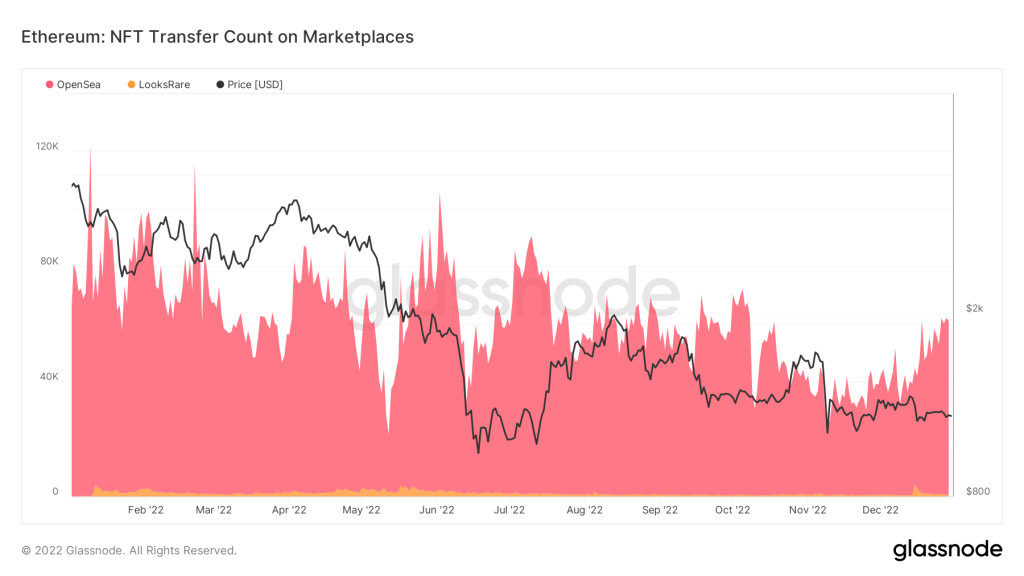Click the chart title about NFT Transfer Count
This screenshot has width=1024, height=576.
pyautogui.click(x=217, y=37)
